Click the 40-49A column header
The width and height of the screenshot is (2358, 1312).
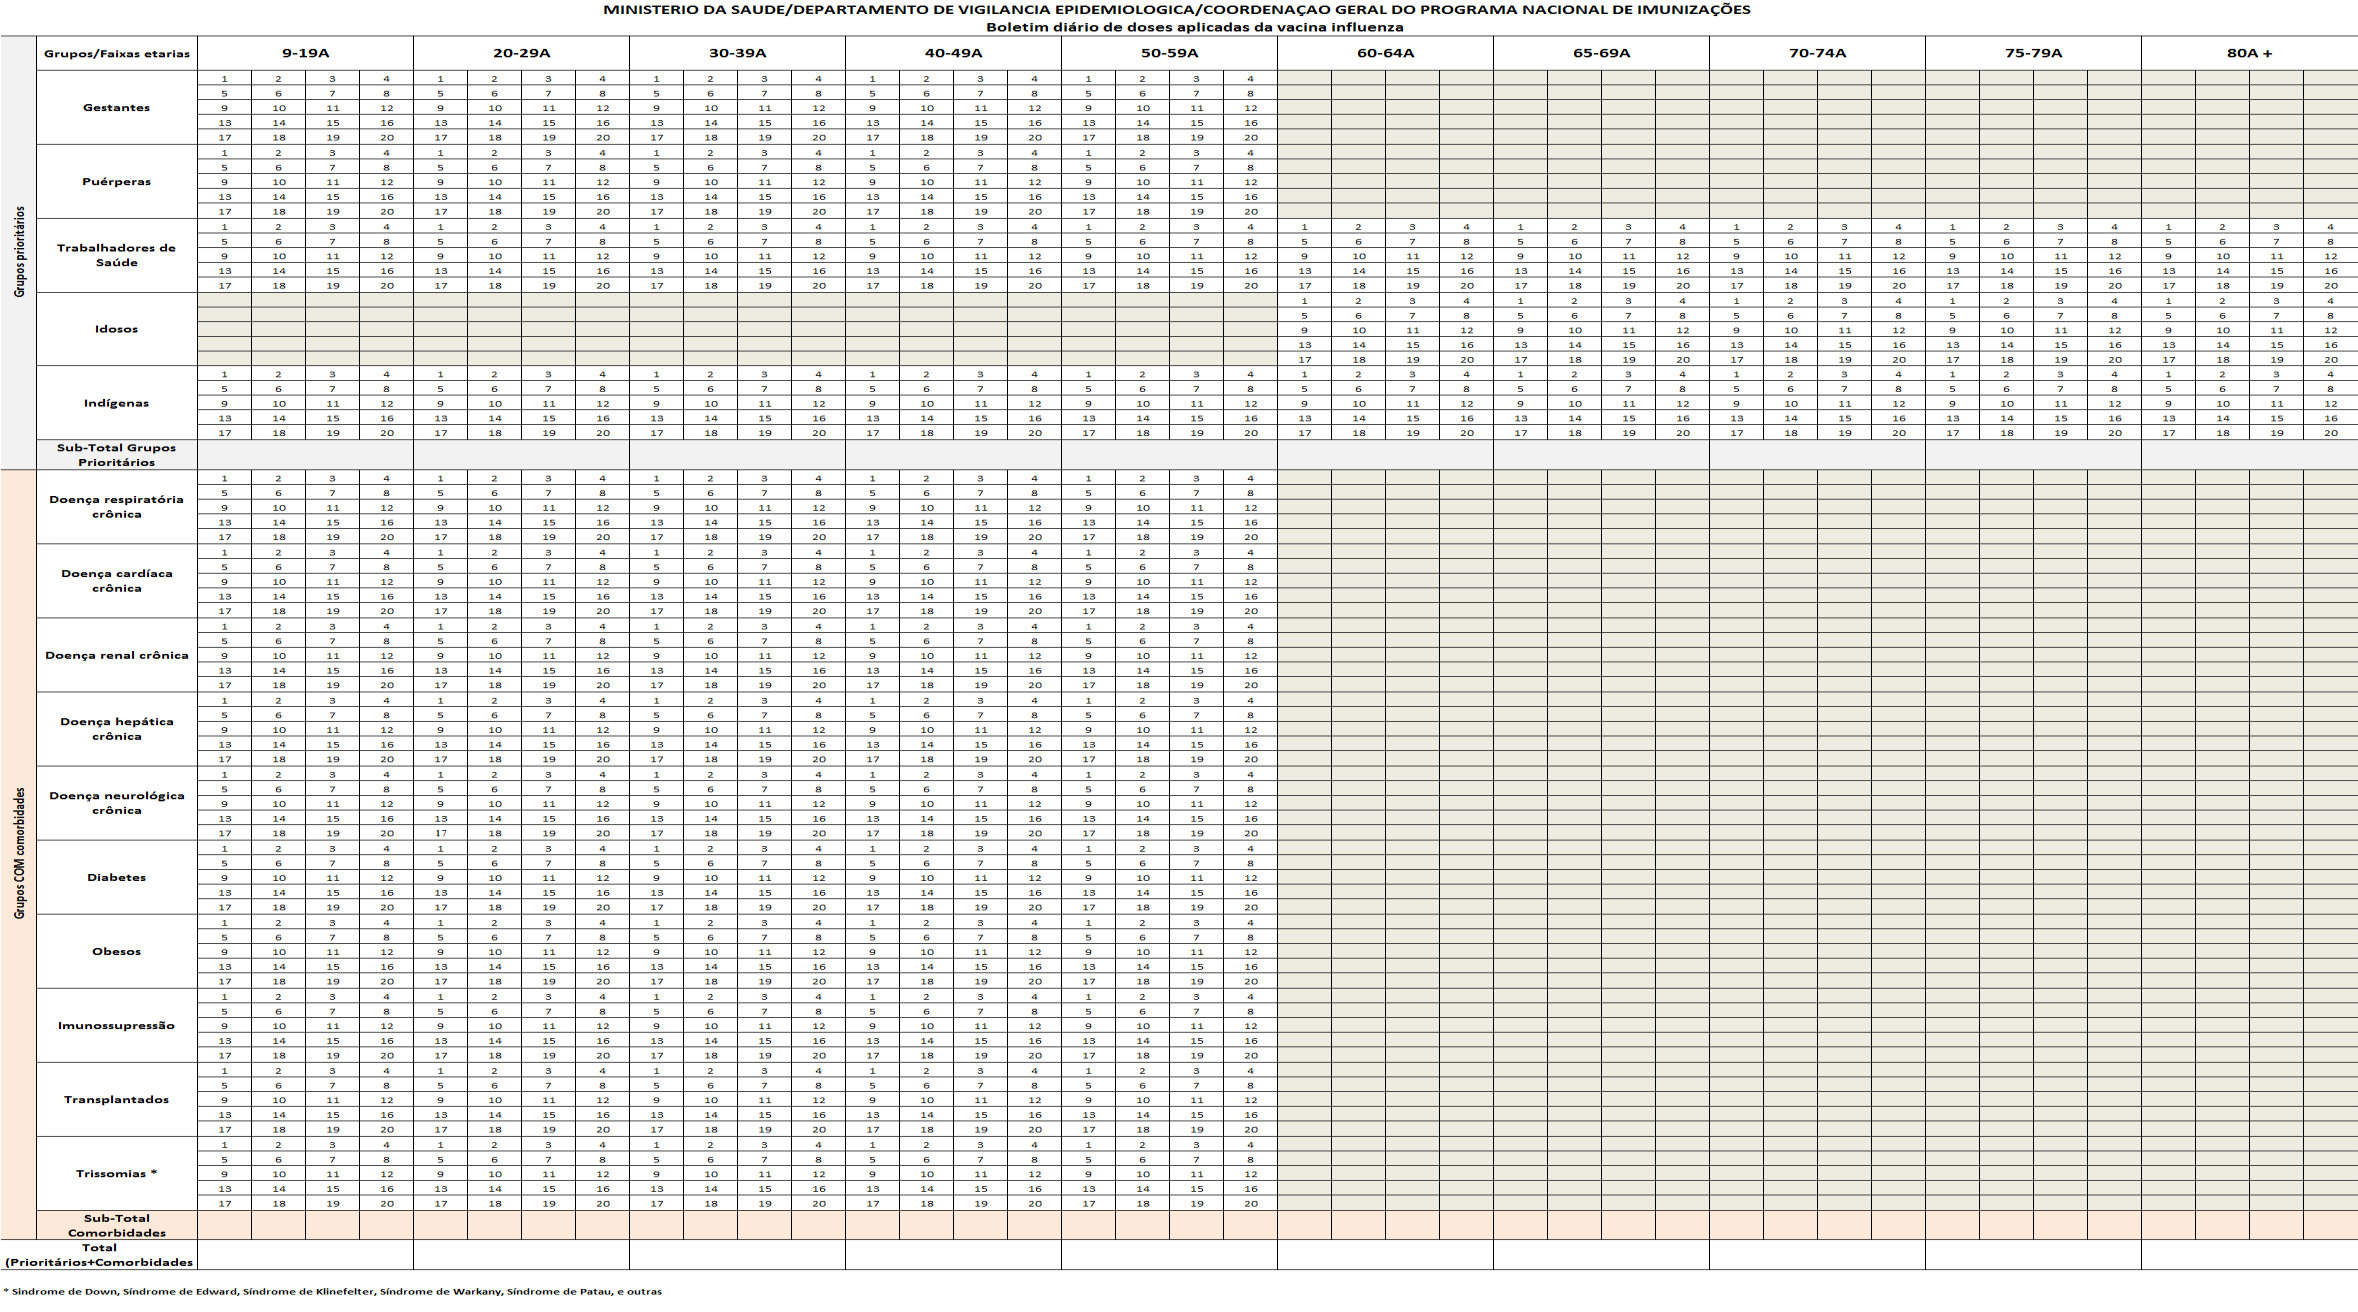[953, 53]
